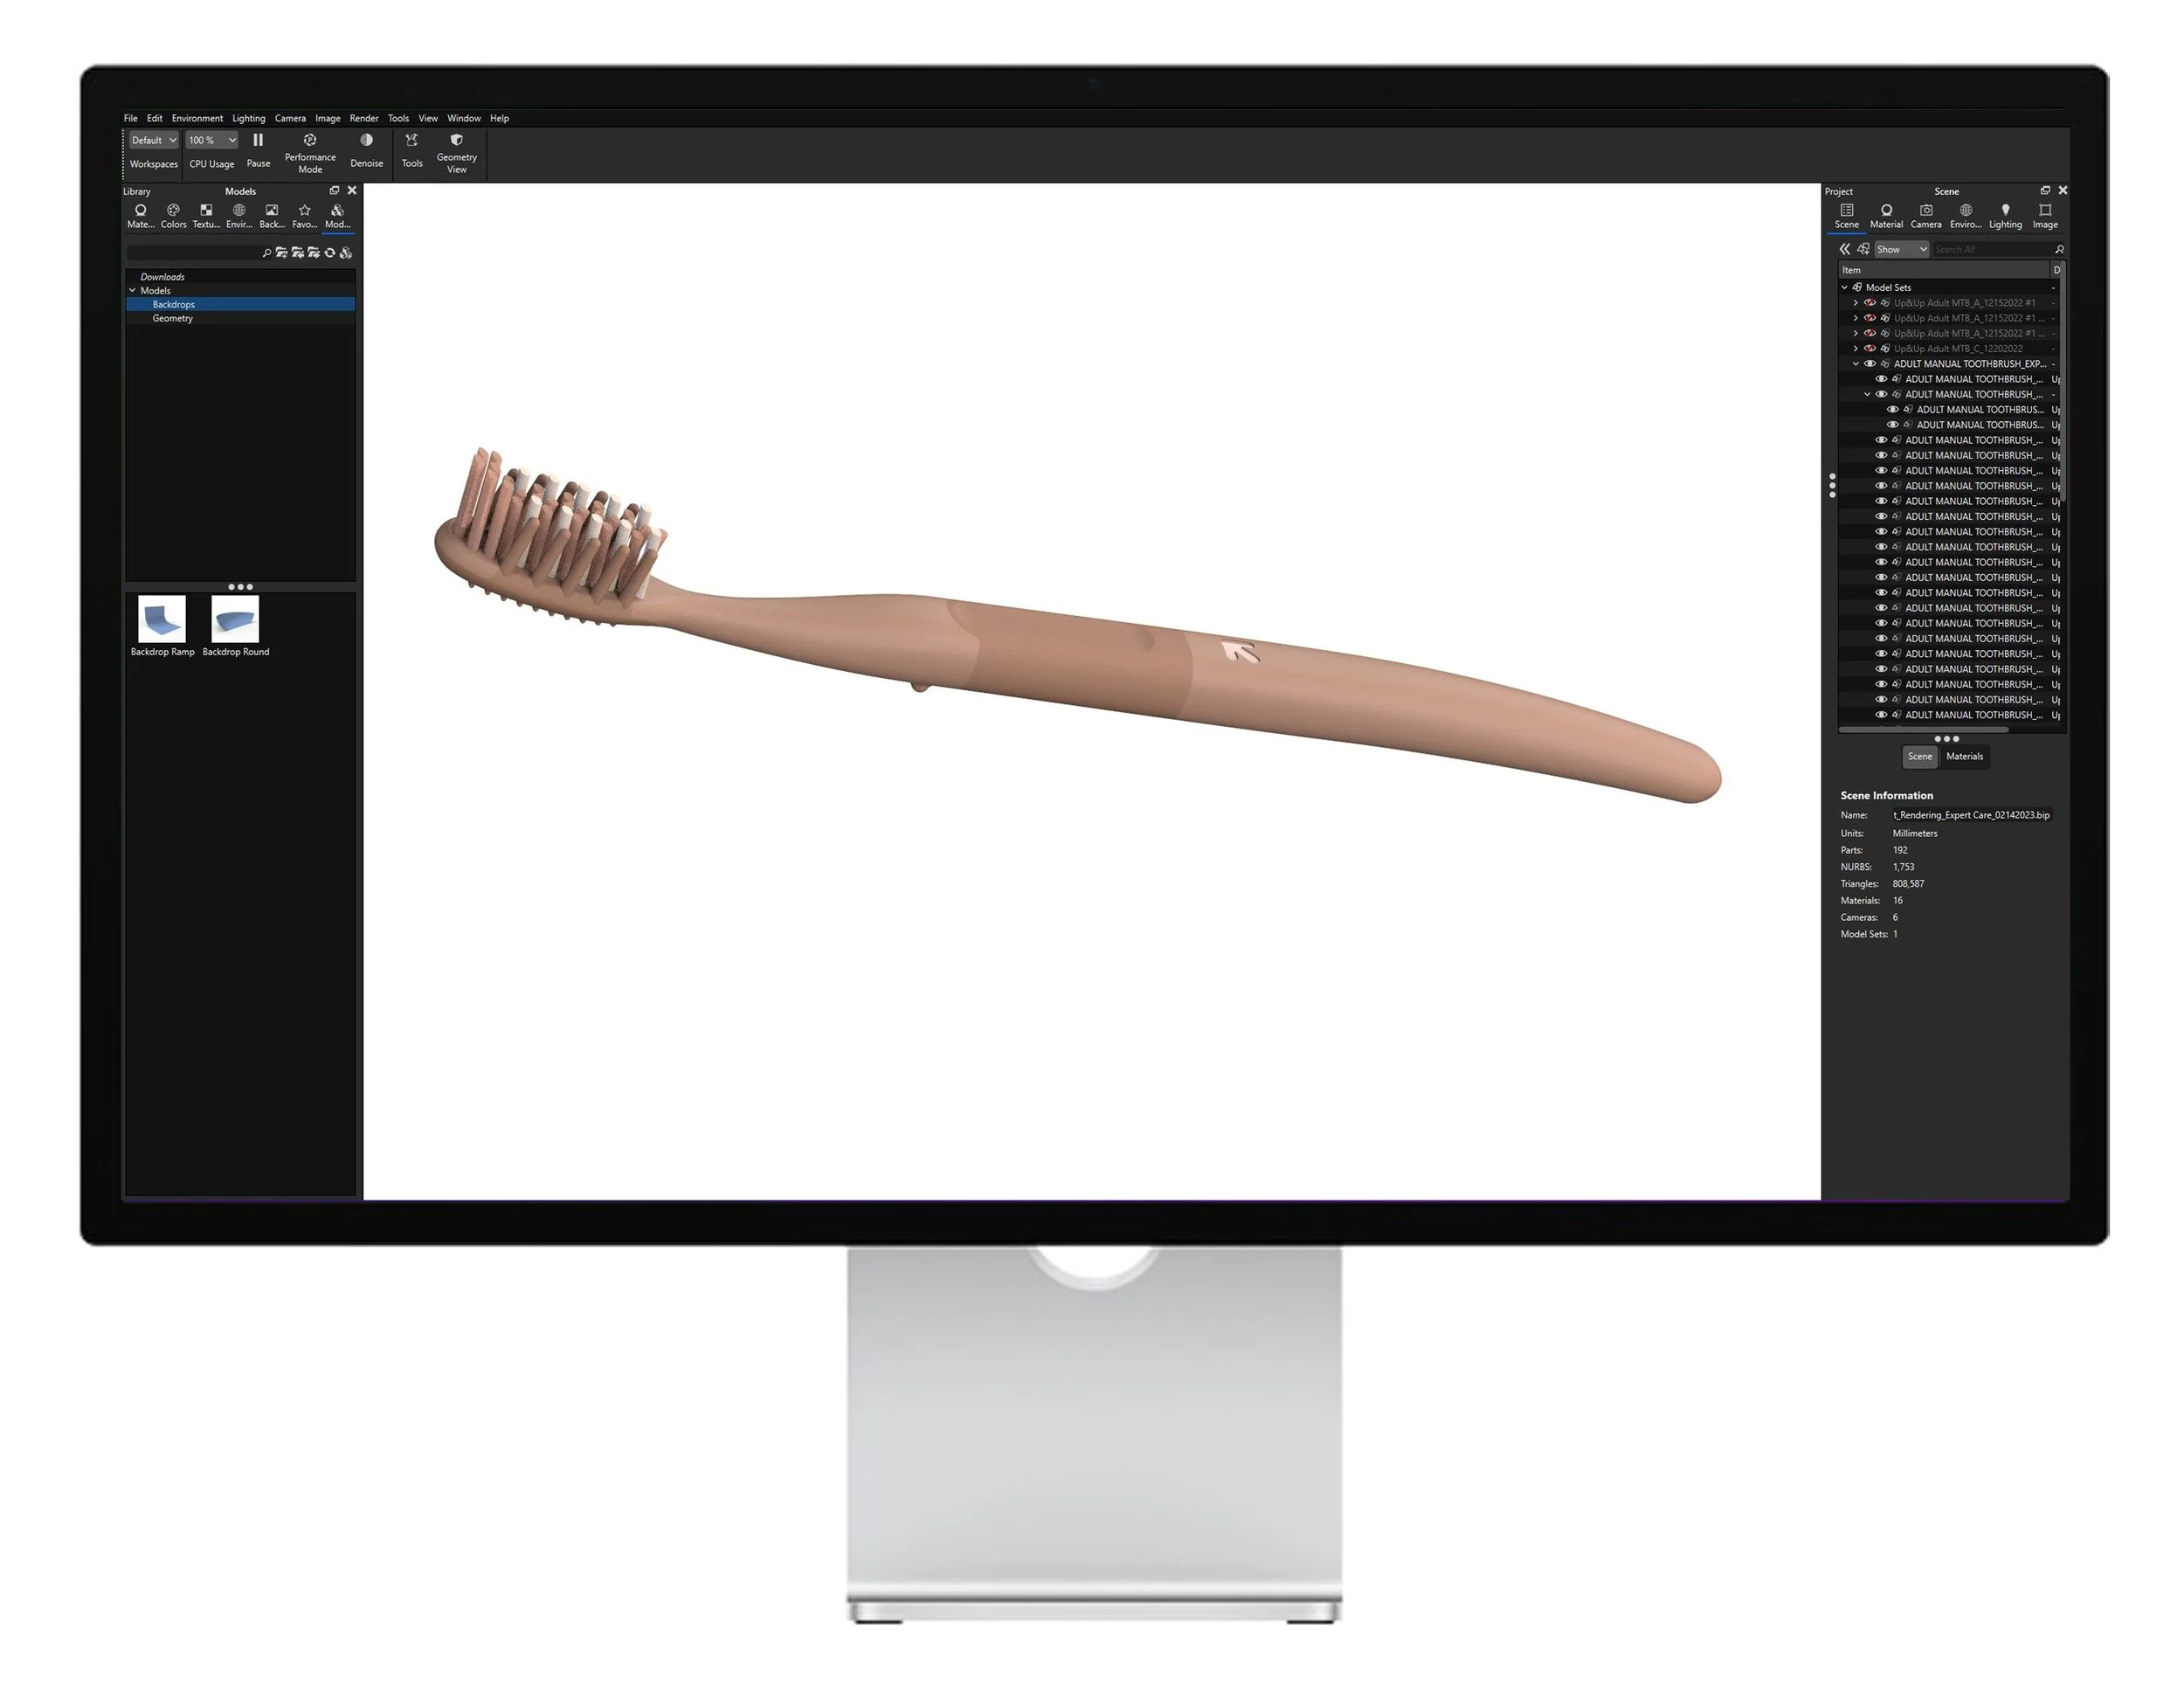
Task: Open the Colors library tab
Action: coord(172,214)
